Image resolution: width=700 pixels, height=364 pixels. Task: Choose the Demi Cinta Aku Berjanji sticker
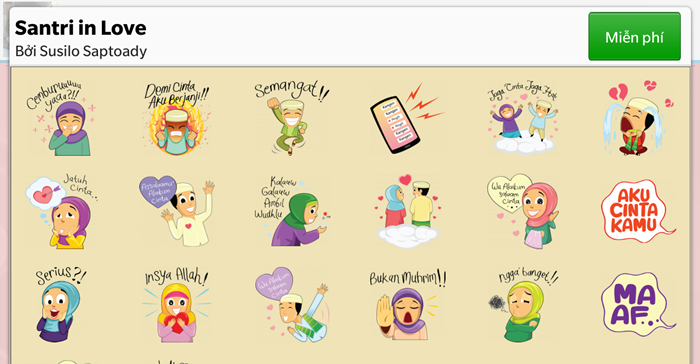(177, 118)
